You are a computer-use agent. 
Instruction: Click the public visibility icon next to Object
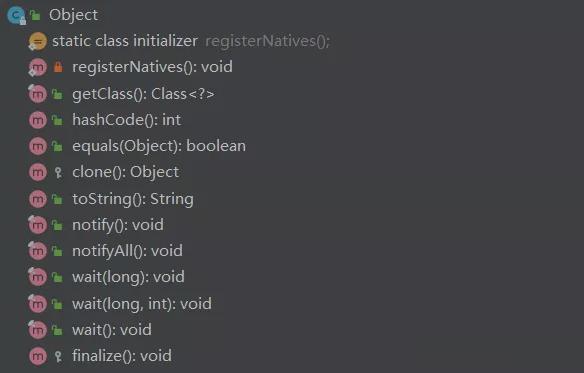(x=35, y=15)
